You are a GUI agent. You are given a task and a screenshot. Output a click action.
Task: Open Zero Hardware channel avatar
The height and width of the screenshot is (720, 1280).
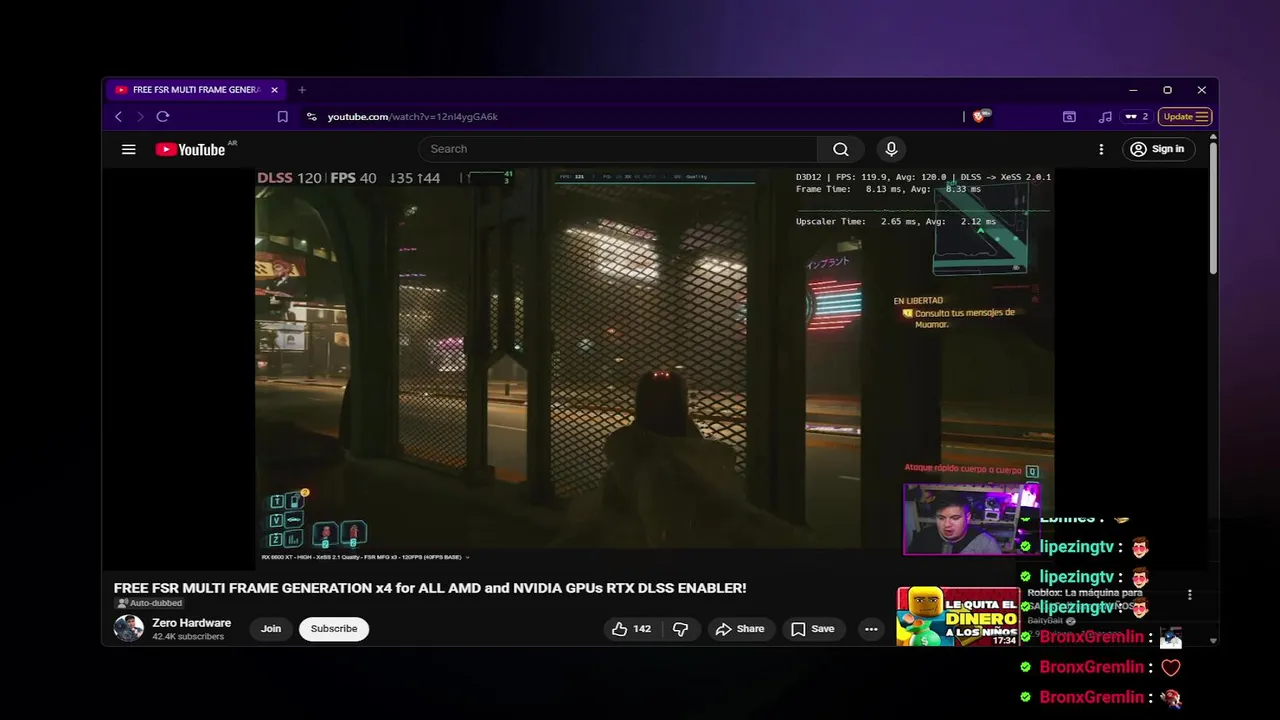pos(128,629)
